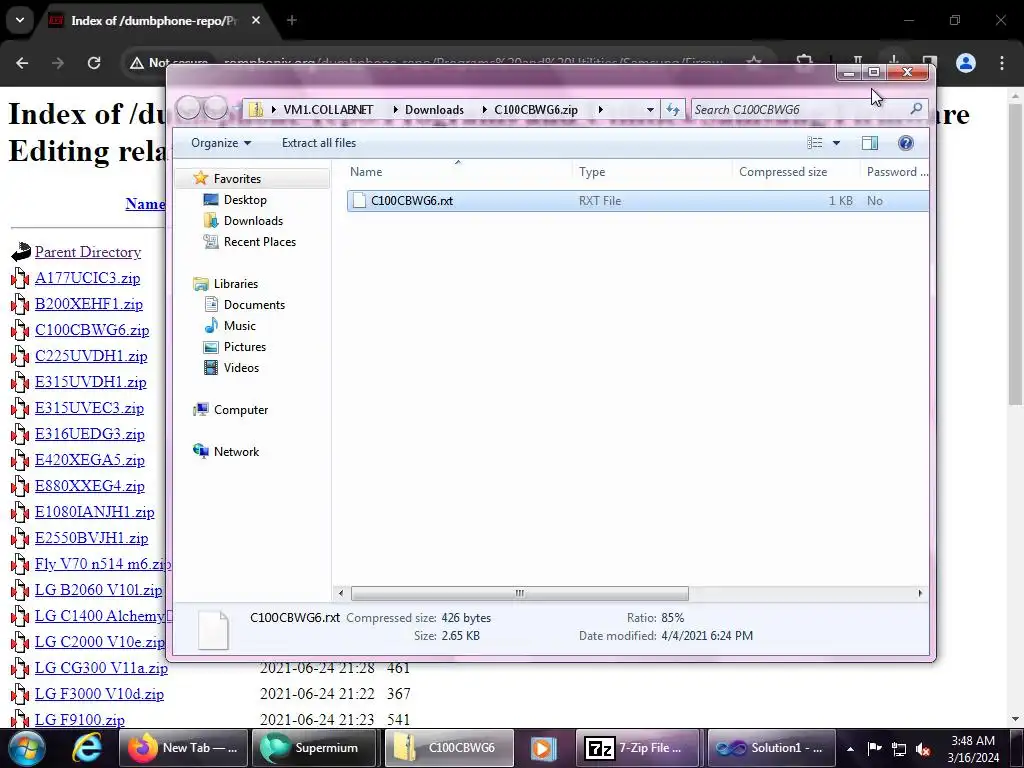Open the C100CBWG6.rxt file in the list
This screenshot has width=1024, height=768.
637,200
